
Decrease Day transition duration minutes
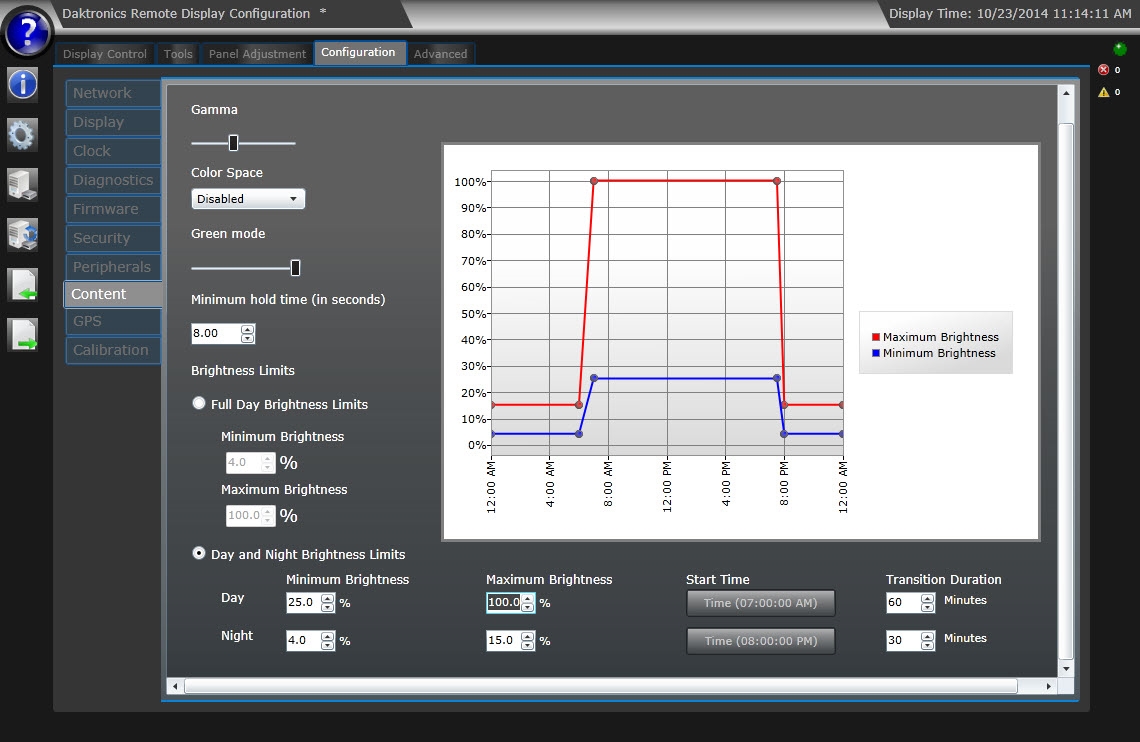click(x=927, y=607)
